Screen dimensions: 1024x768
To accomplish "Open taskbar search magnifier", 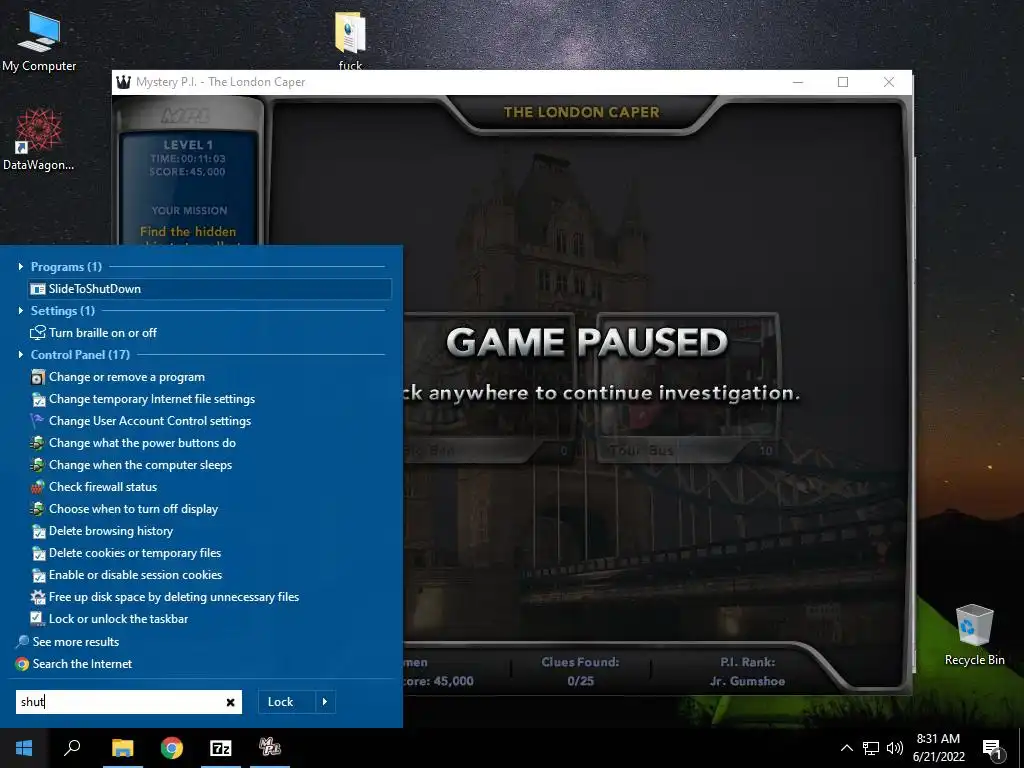I will tap(72, 748).
